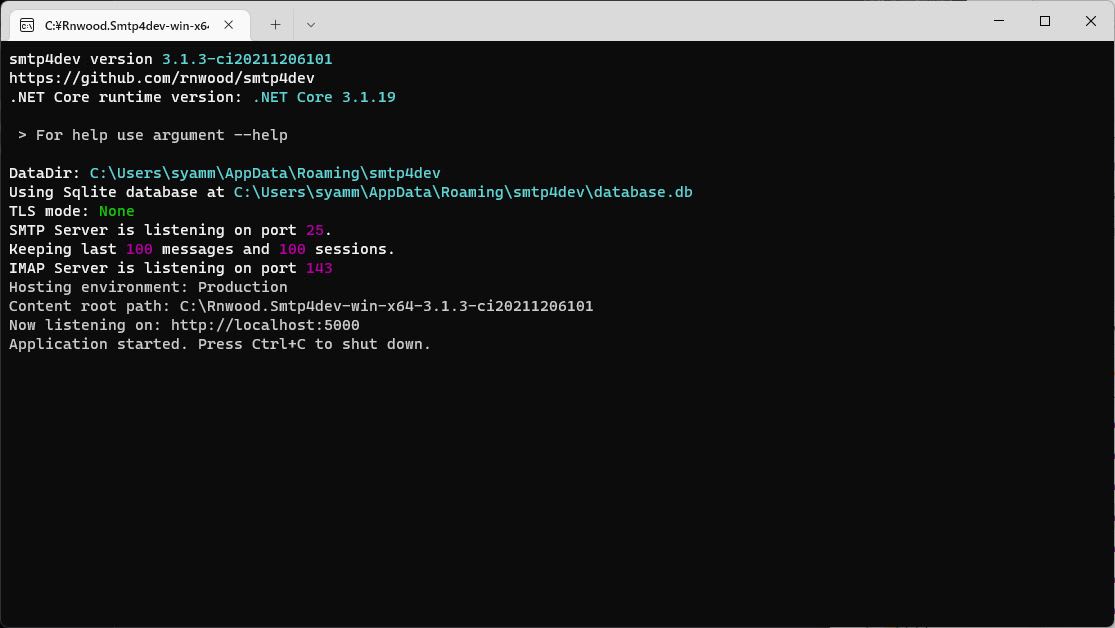The image size is (1115, 628).
Task: Click the database.db file path
Action: (x=463, y=192)
